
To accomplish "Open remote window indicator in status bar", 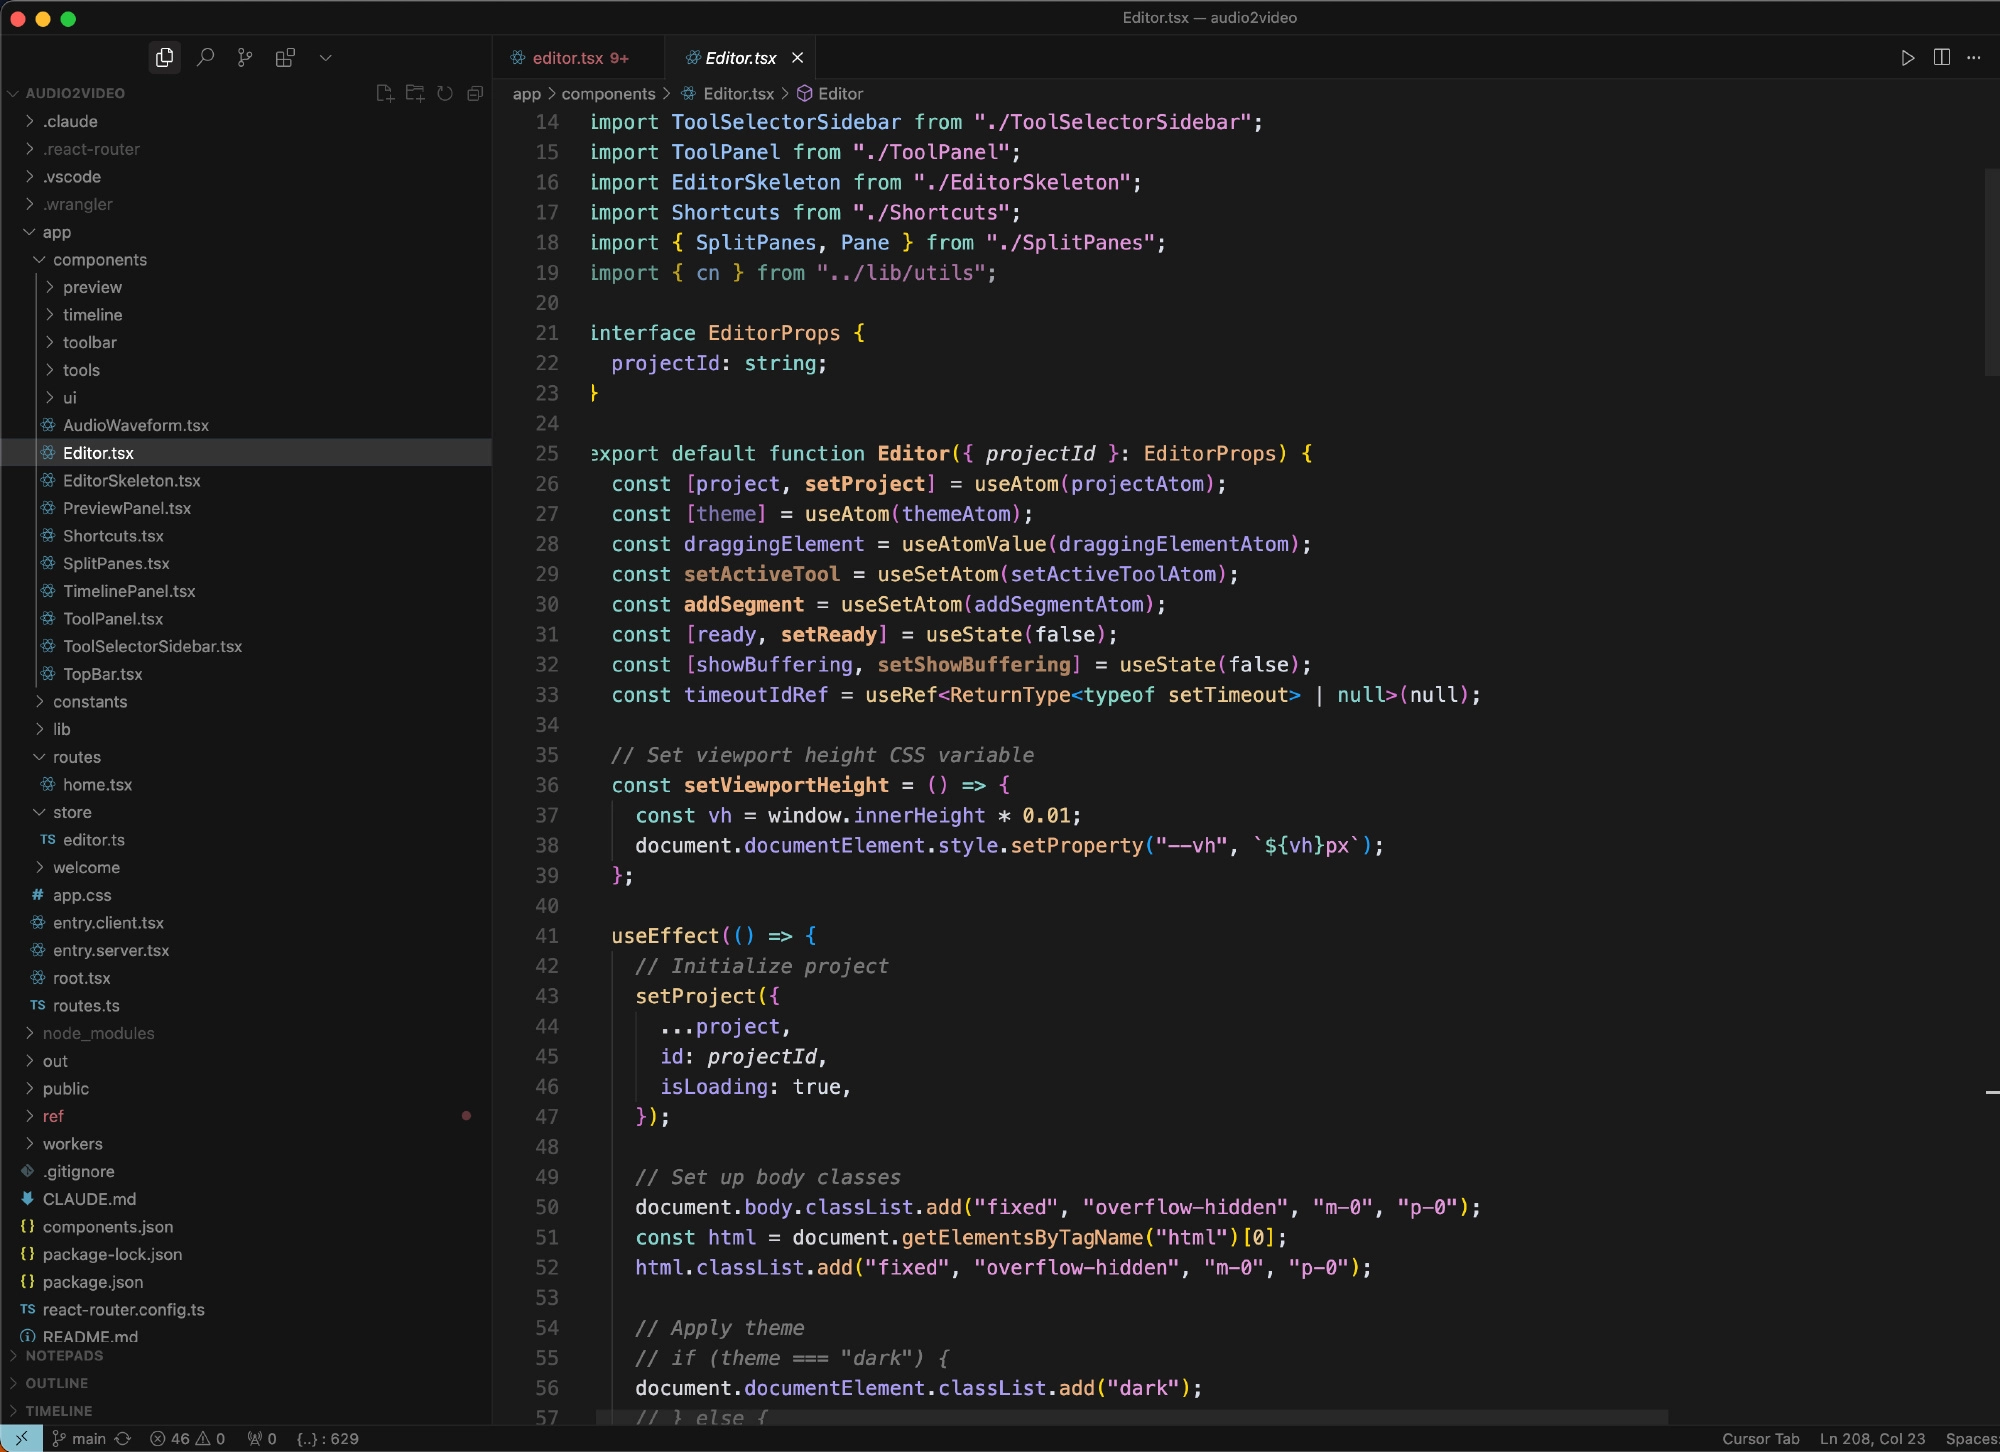I will [x=21, y=1439].
